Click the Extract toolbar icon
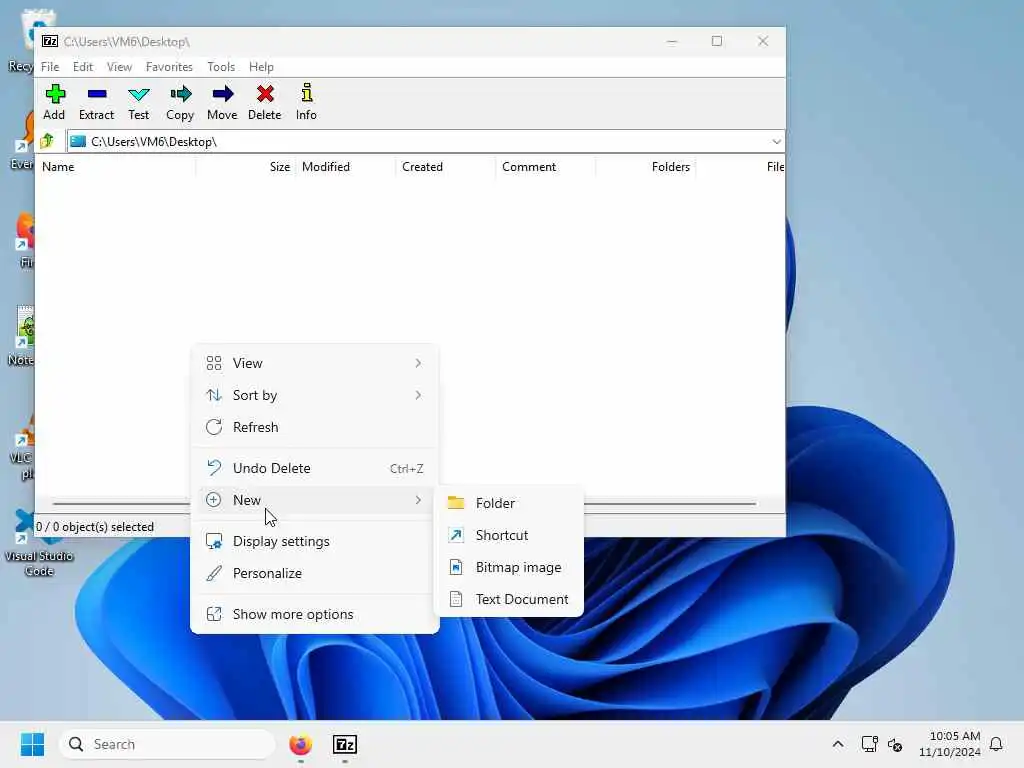Screen dimensions: 1024x768 [97, 103]
